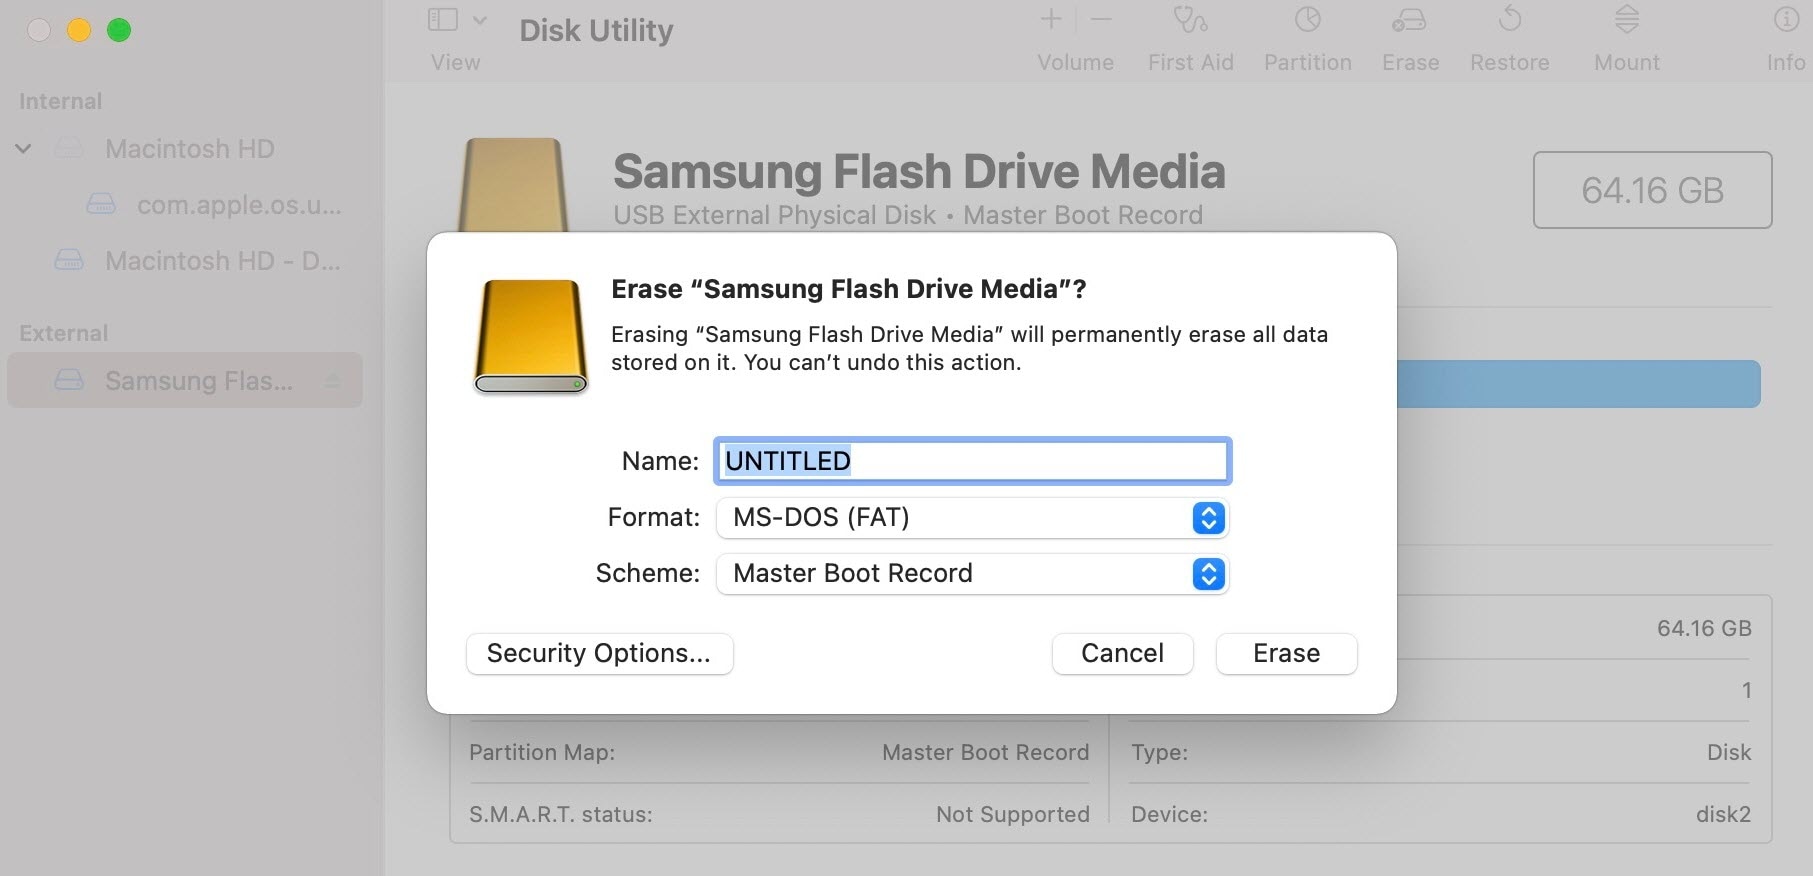The height and width of the screenshot is (876, 1813).
Task: Click the Erase toolbar icon
Action: [x=1409, y=20]
